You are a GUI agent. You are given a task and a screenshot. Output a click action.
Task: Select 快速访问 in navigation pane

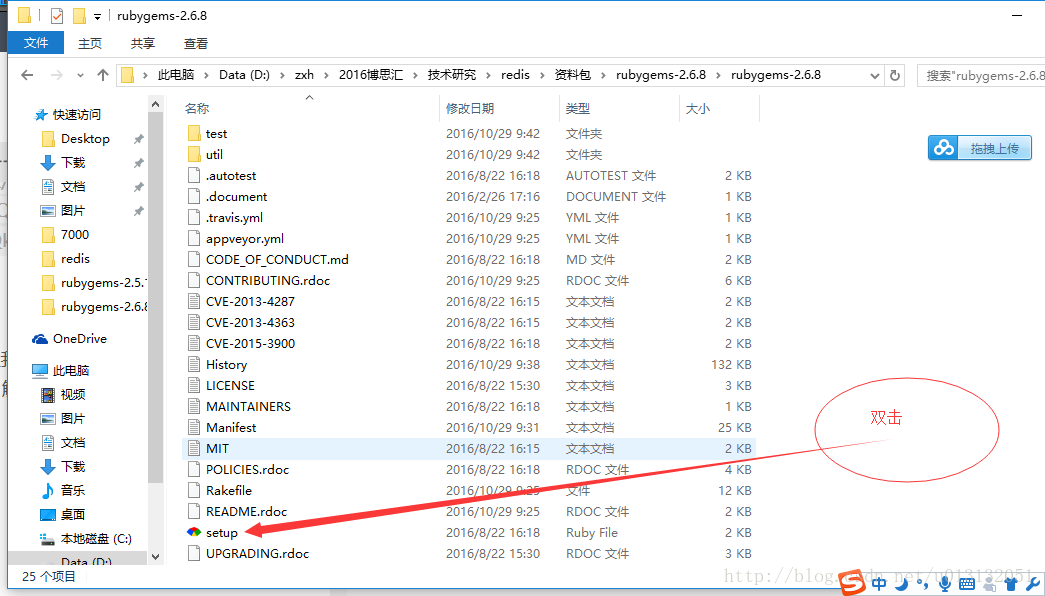[77, 115]
